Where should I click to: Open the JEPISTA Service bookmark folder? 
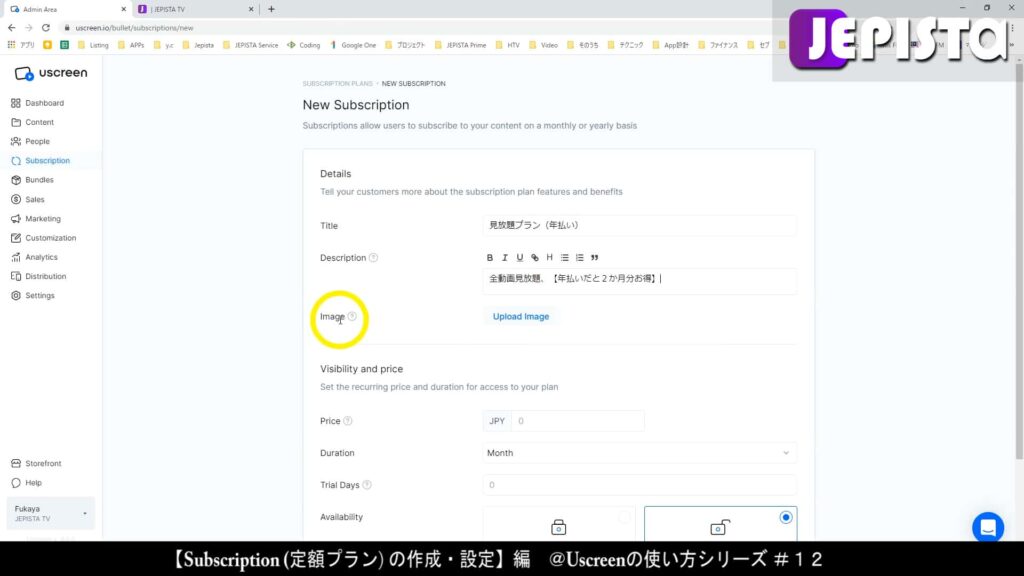coord(251,45)
